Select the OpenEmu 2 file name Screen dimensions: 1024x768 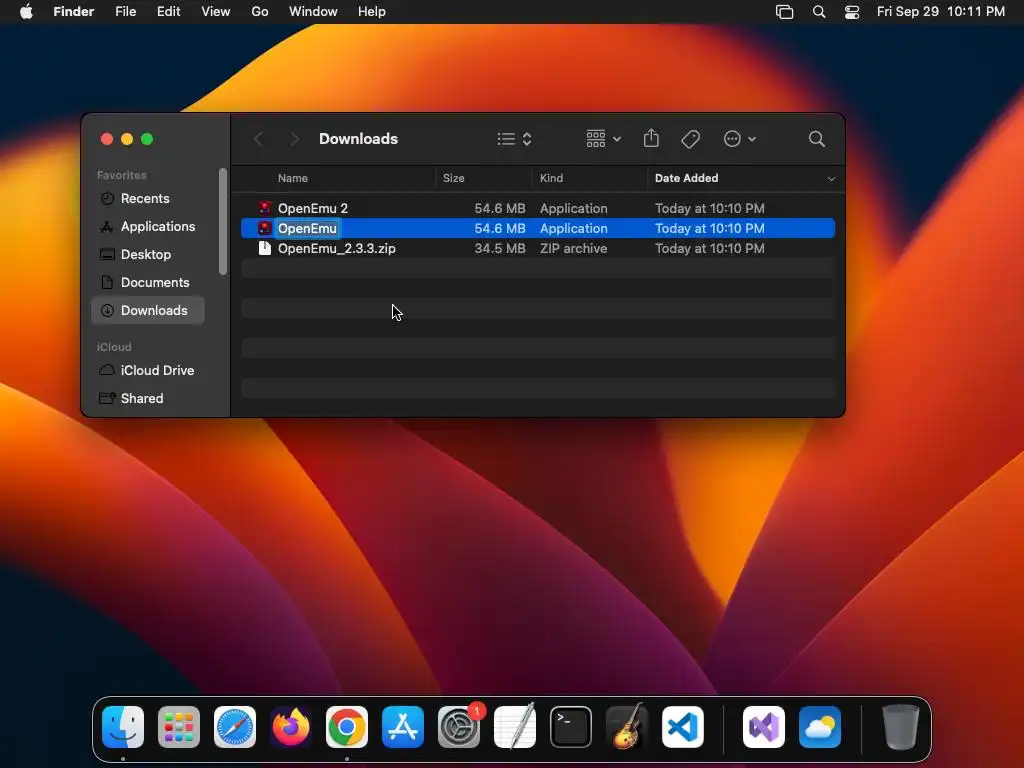pyautogui.click(x=313, y=208)
